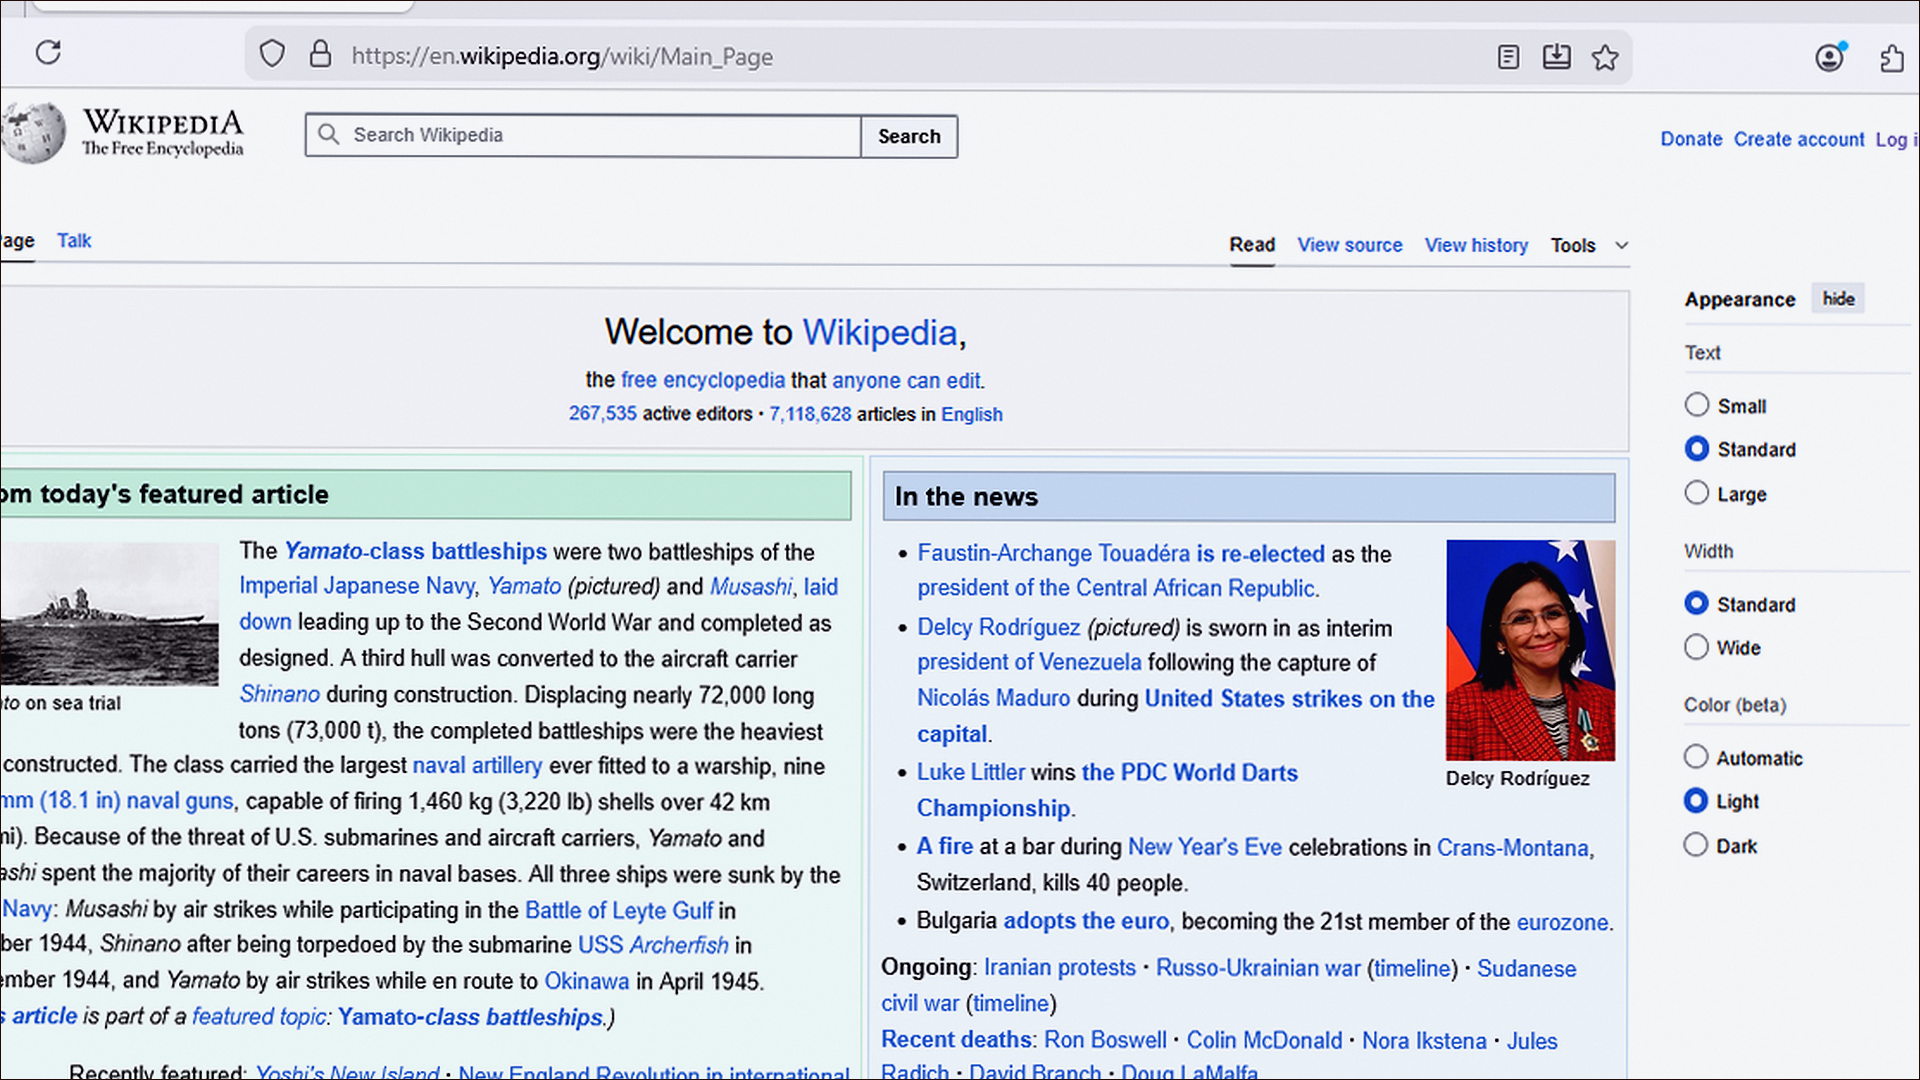This screenshot has height=1080, width=1920.
Task: Open the Create account link
Action: click(1799, 140)
